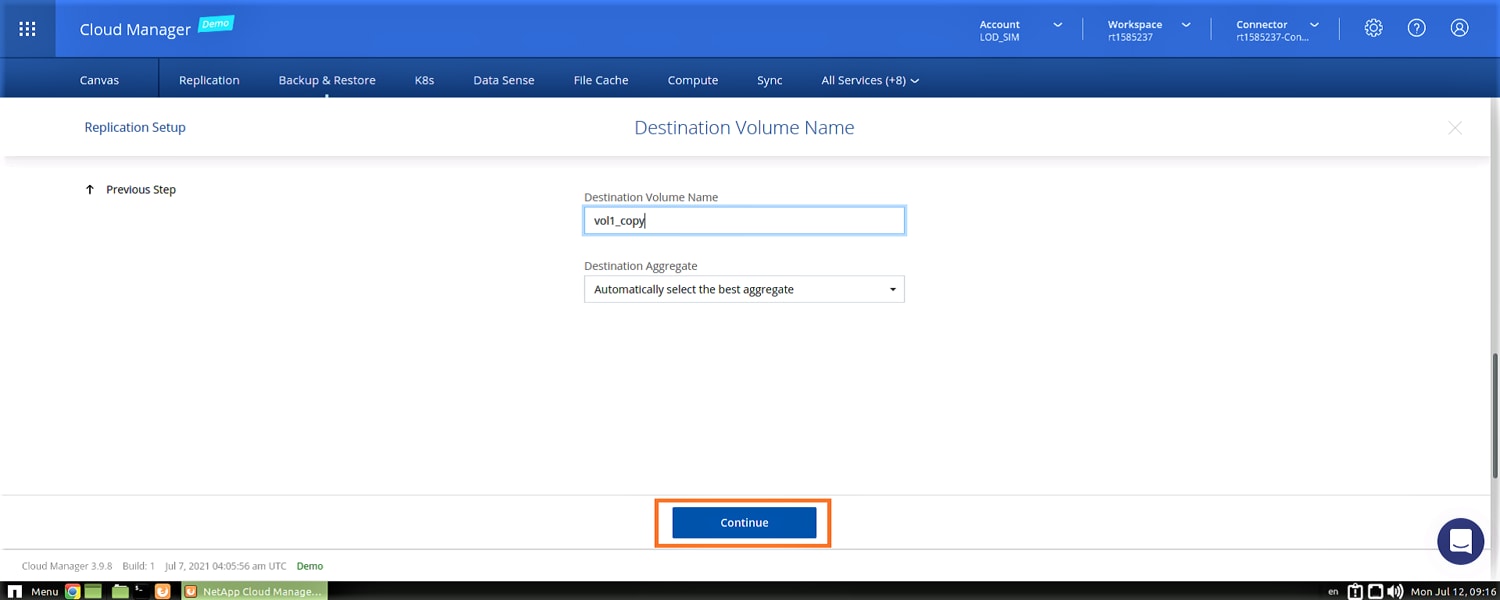1500x600 pixels.
Task: Click the volume icon in system tray
Action: point(1395,591)
